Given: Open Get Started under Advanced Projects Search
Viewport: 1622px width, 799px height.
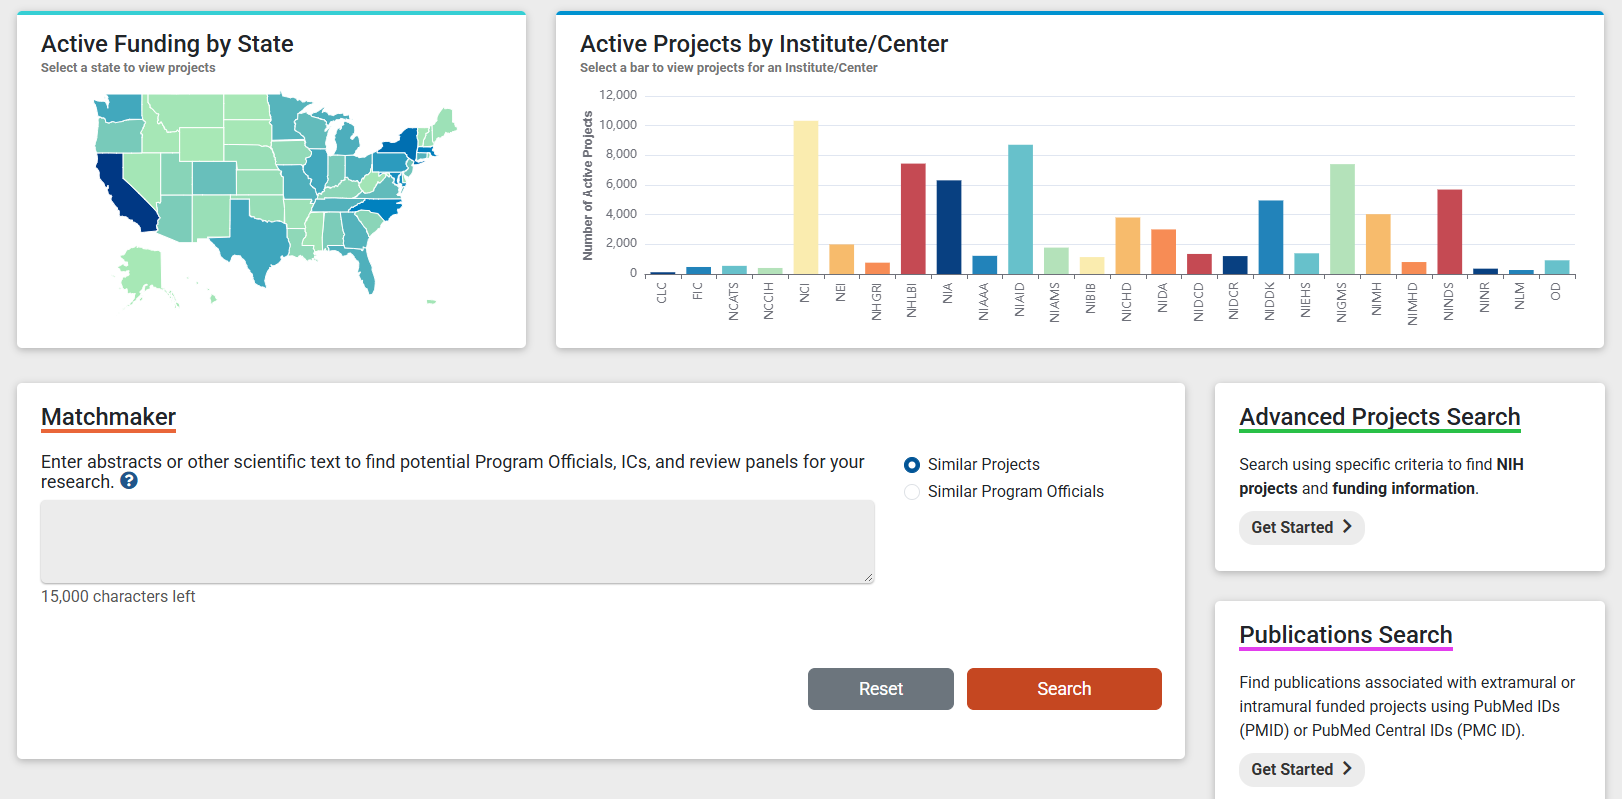Looking at the screenshot, I should click(1300, 527).
